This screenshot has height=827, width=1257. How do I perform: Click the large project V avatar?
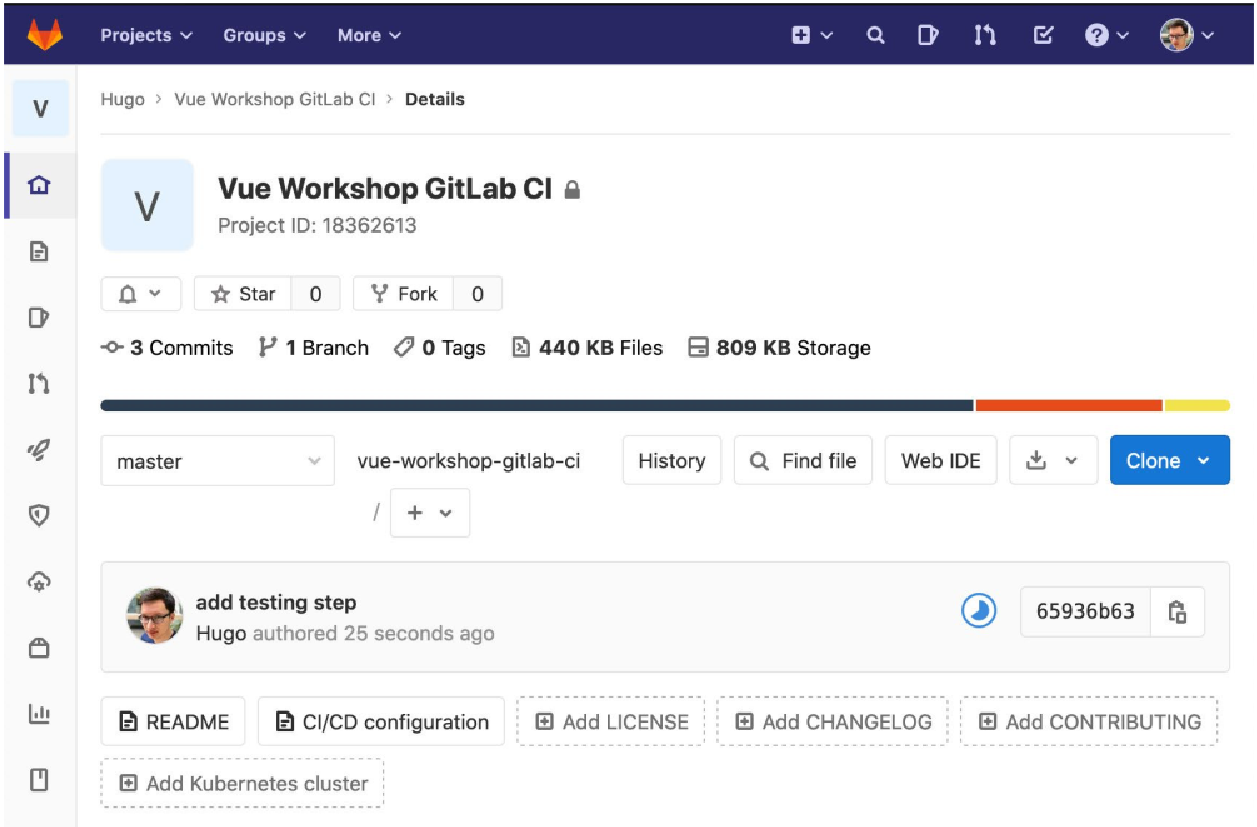147,205
